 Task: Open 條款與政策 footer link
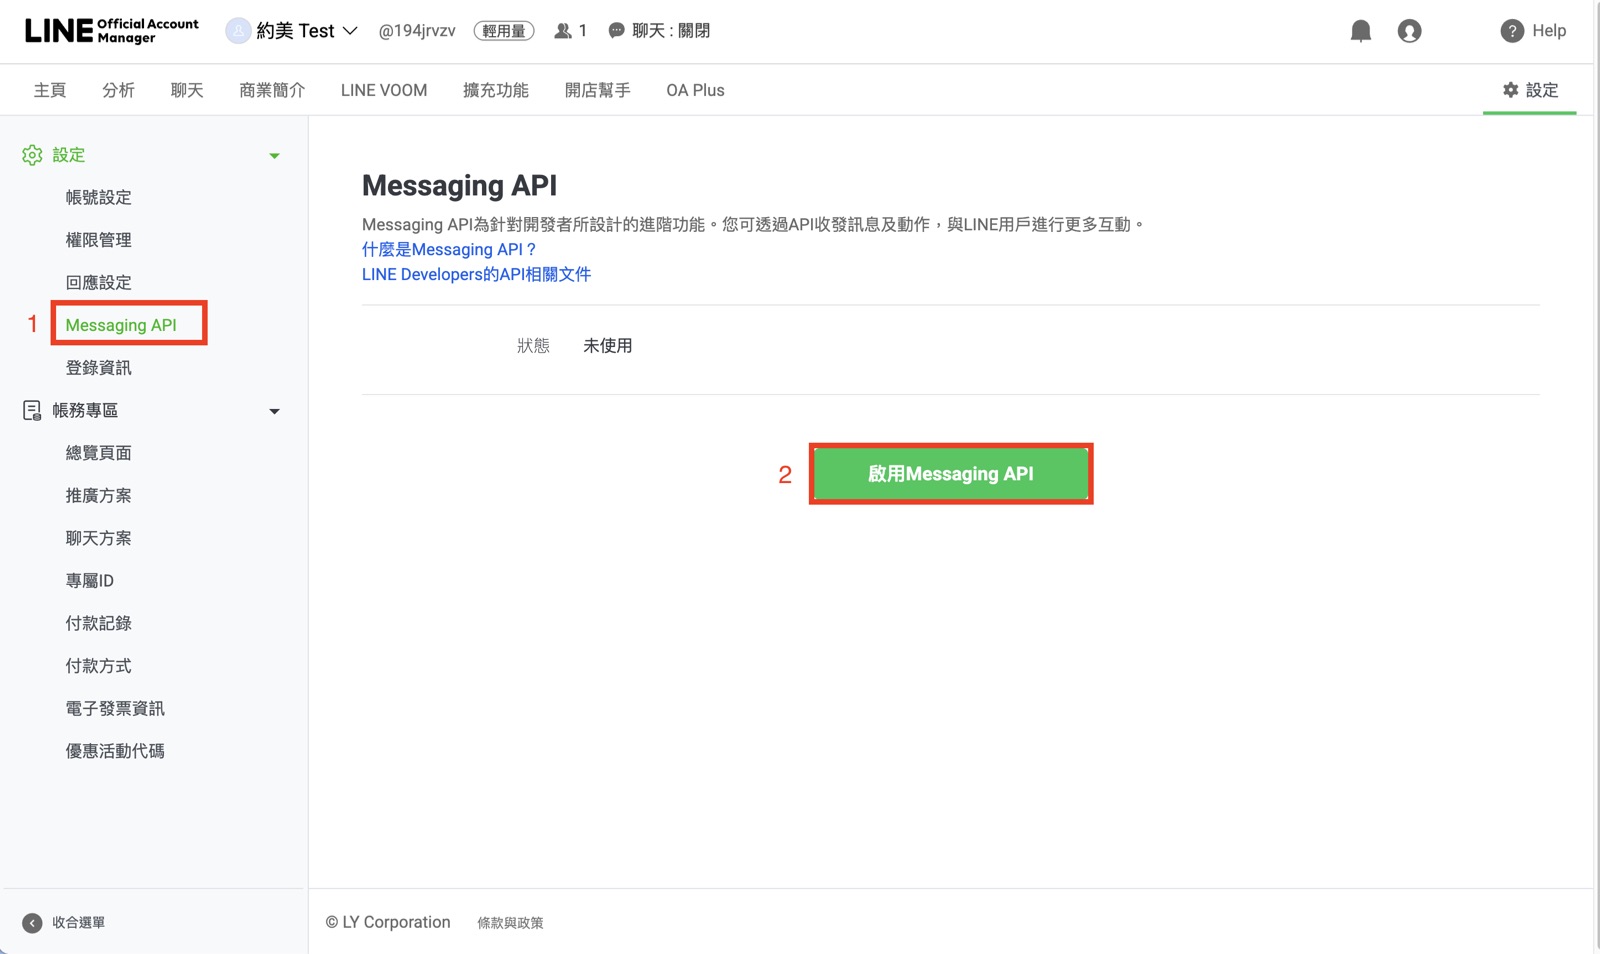[510, 923]
